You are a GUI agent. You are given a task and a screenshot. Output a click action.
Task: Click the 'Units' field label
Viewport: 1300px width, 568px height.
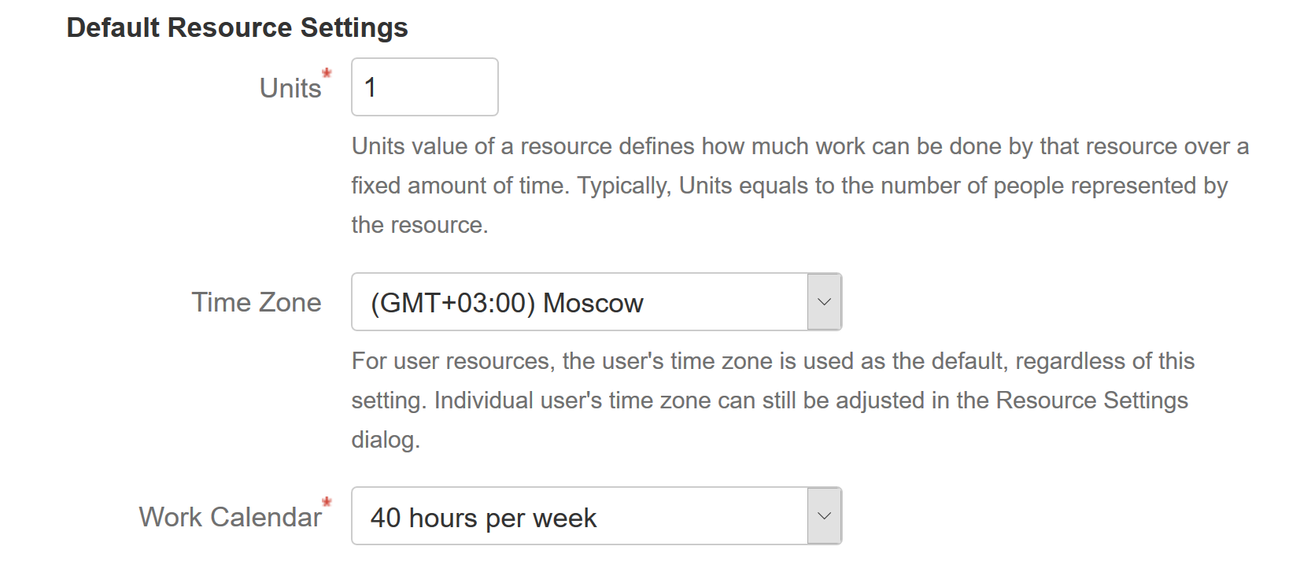click(290, 88)
